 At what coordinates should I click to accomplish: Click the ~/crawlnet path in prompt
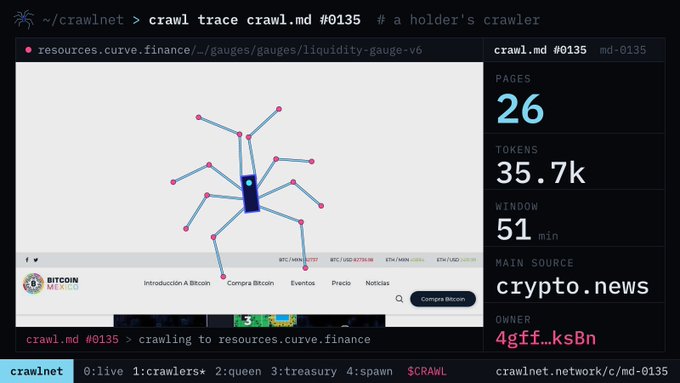(x=83, y=20)
